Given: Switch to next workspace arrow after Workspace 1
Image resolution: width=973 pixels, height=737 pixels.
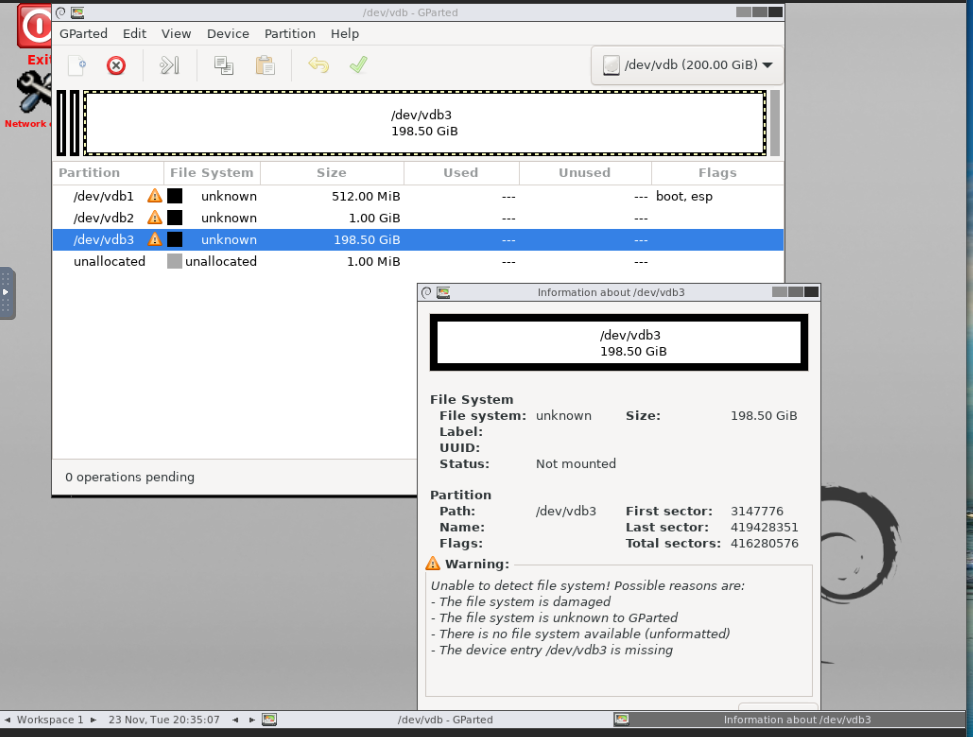Looking at the screenshot, I should point(93,720).
